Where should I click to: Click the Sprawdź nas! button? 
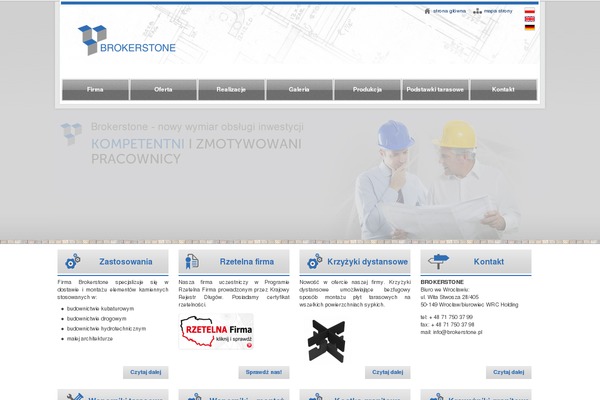264,372
